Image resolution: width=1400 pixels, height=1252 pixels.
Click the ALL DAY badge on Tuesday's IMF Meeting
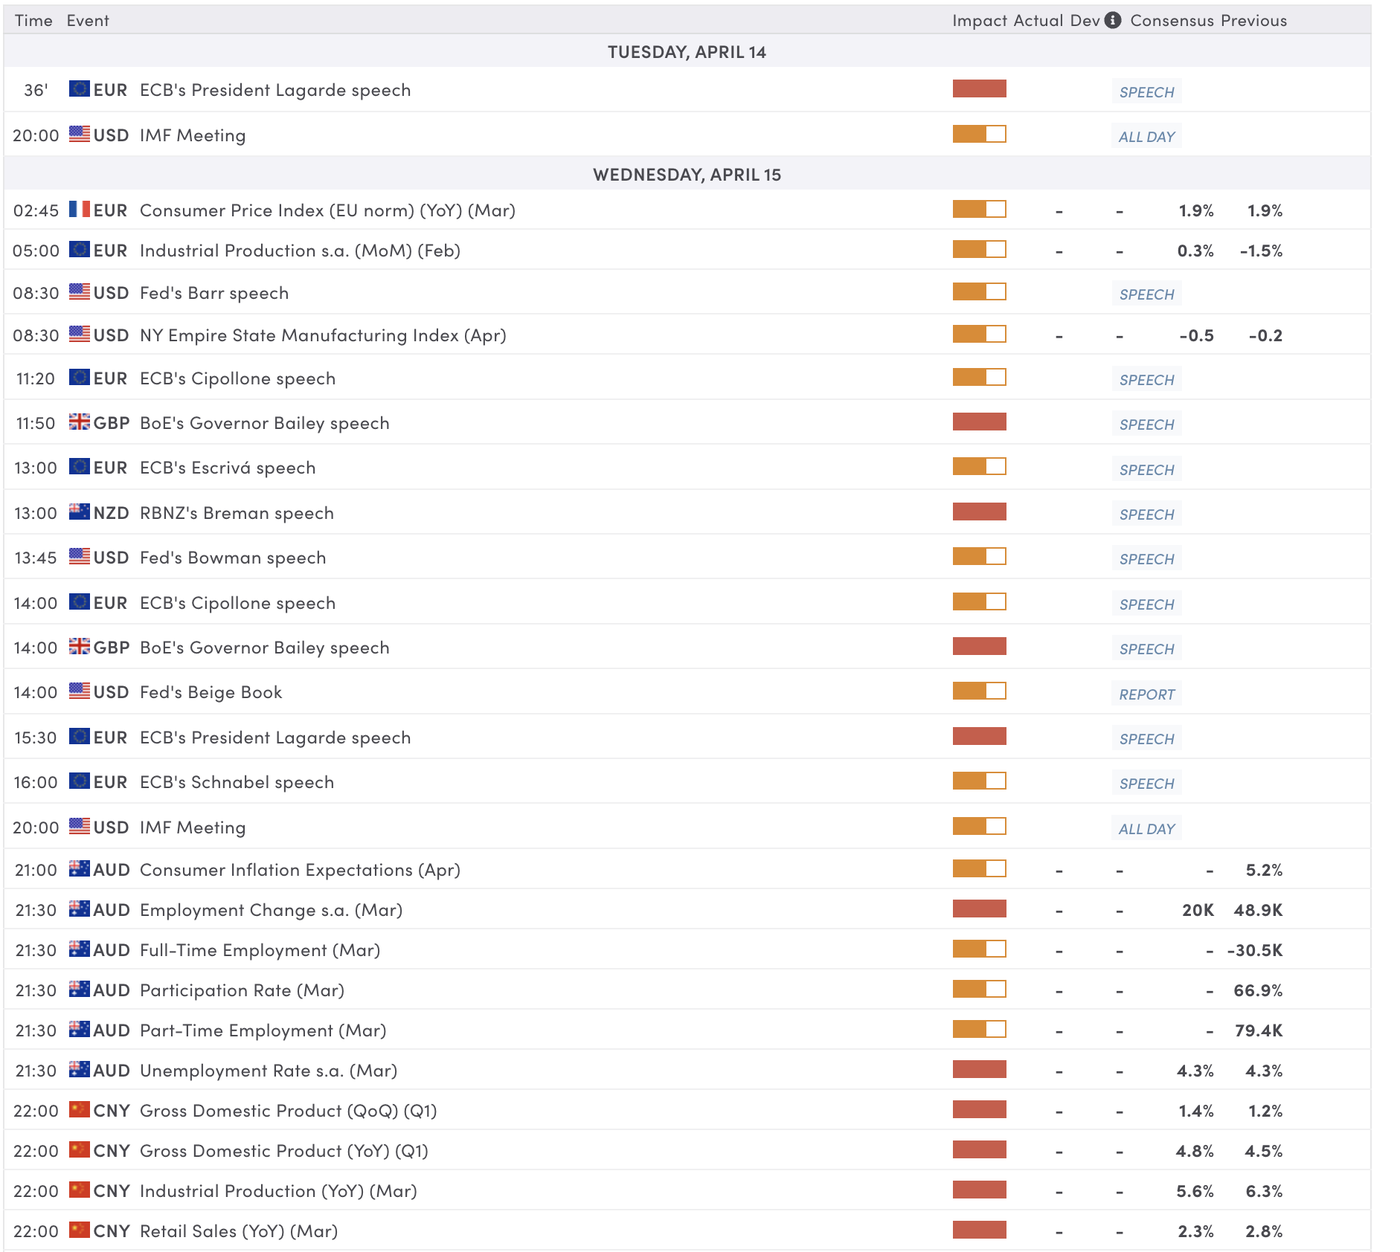1146,136
